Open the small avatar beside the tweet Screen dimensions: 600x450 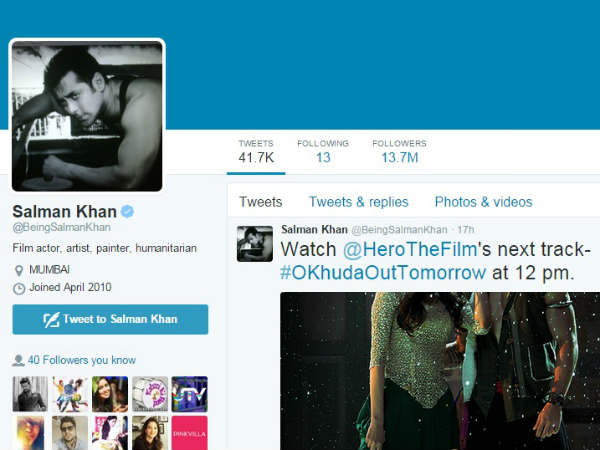click(255, 244)
